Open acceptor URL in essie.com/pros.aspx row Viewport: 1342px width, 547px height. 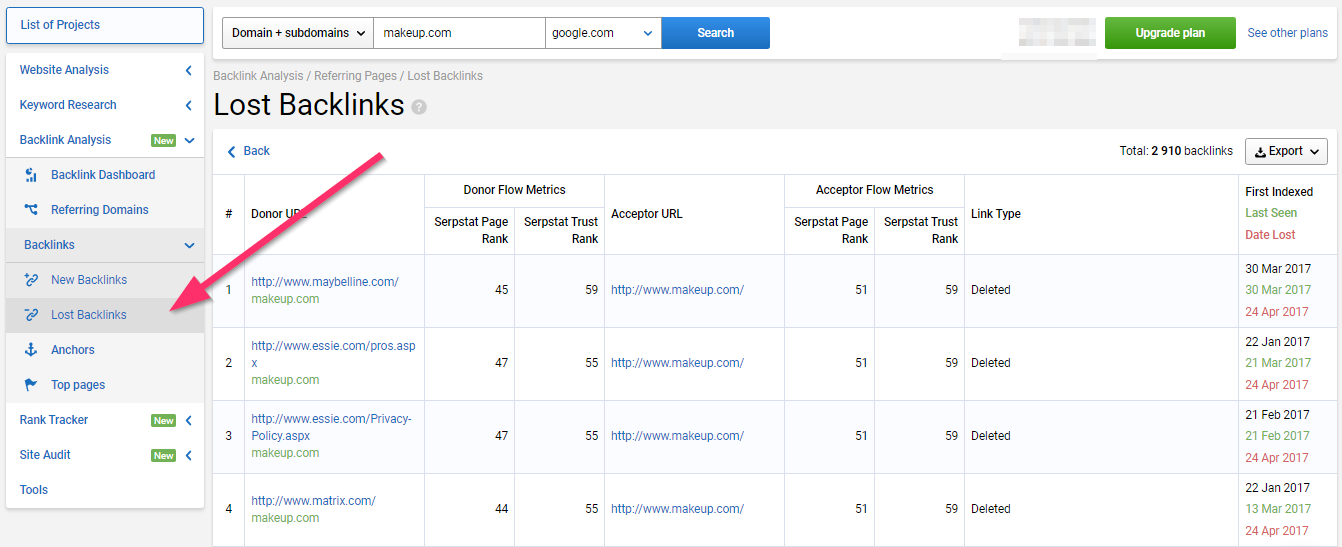click(x=677, y=363)
